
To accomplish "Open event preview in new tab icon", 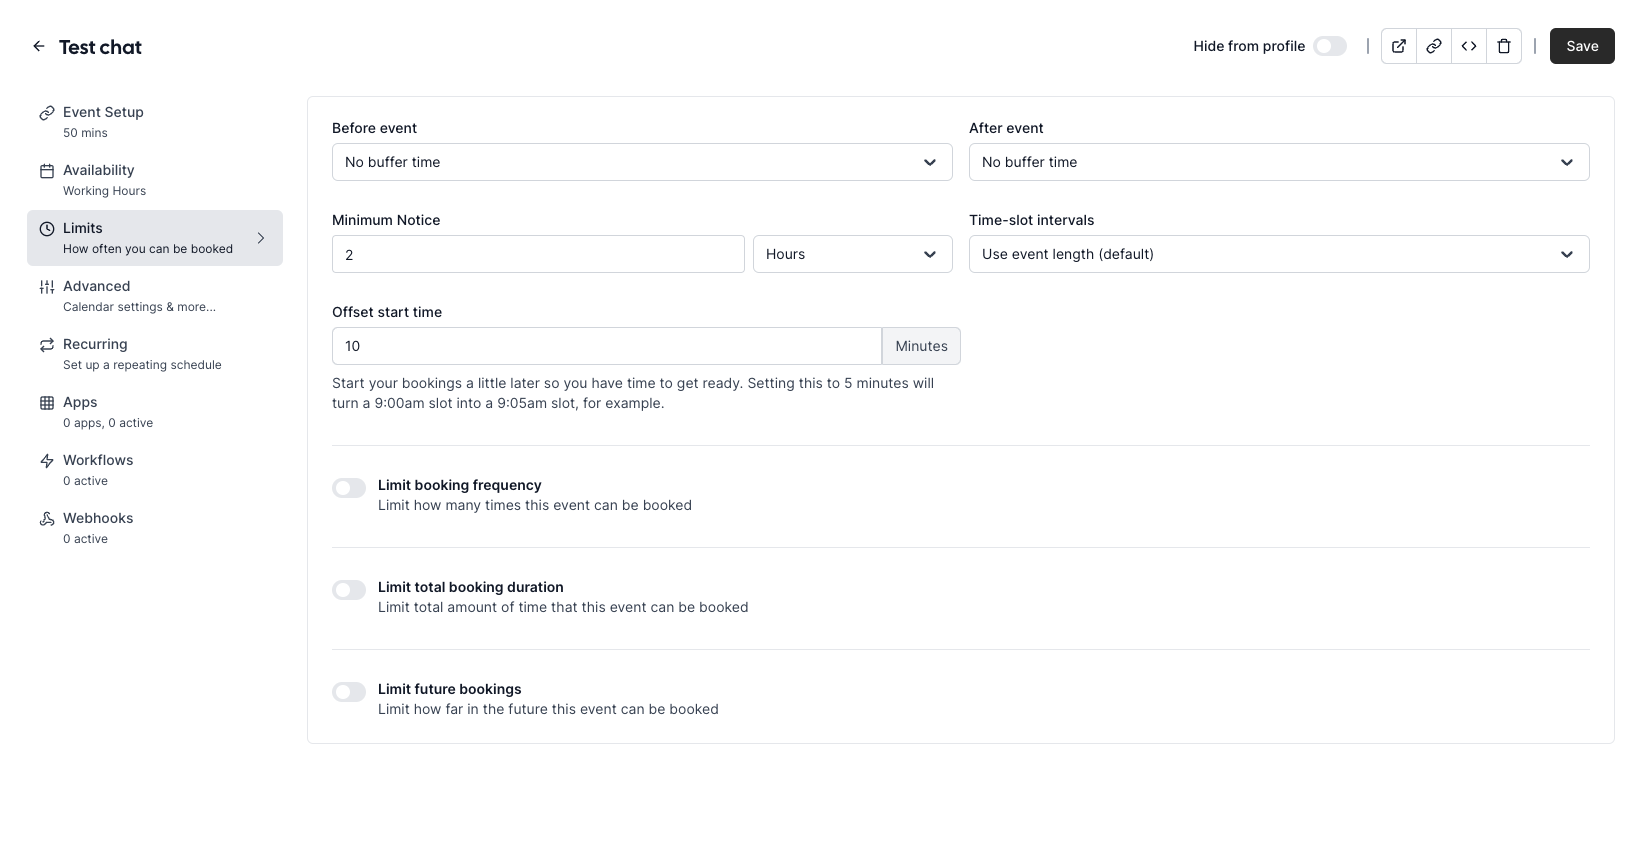I will coord(1399,46).
